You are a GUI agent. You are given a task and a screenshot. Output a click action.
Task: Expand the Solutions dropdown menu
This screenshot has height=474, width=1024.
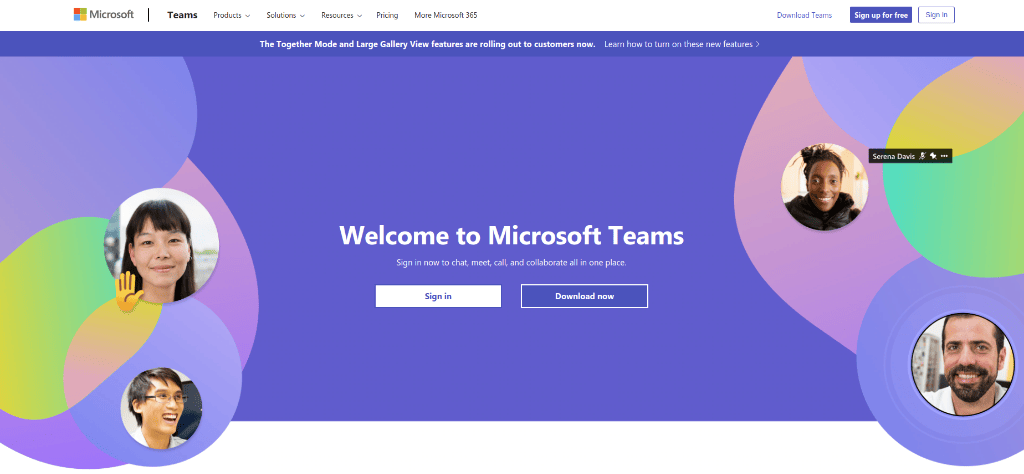click(x=285, y=15)
